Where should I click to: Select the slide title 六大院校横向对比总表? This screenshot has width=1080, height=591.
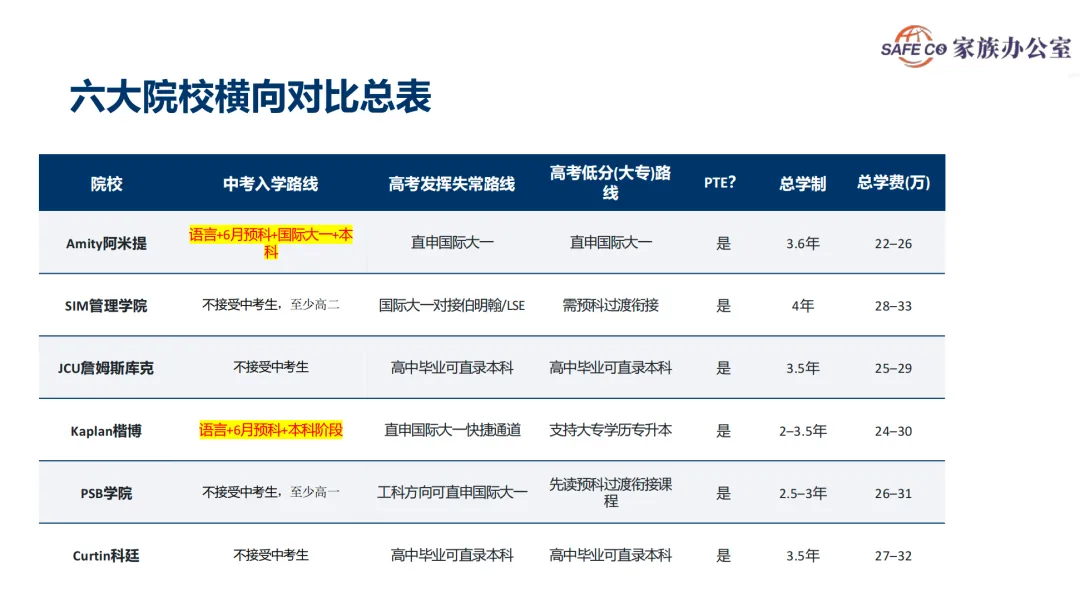coord(251,96)
